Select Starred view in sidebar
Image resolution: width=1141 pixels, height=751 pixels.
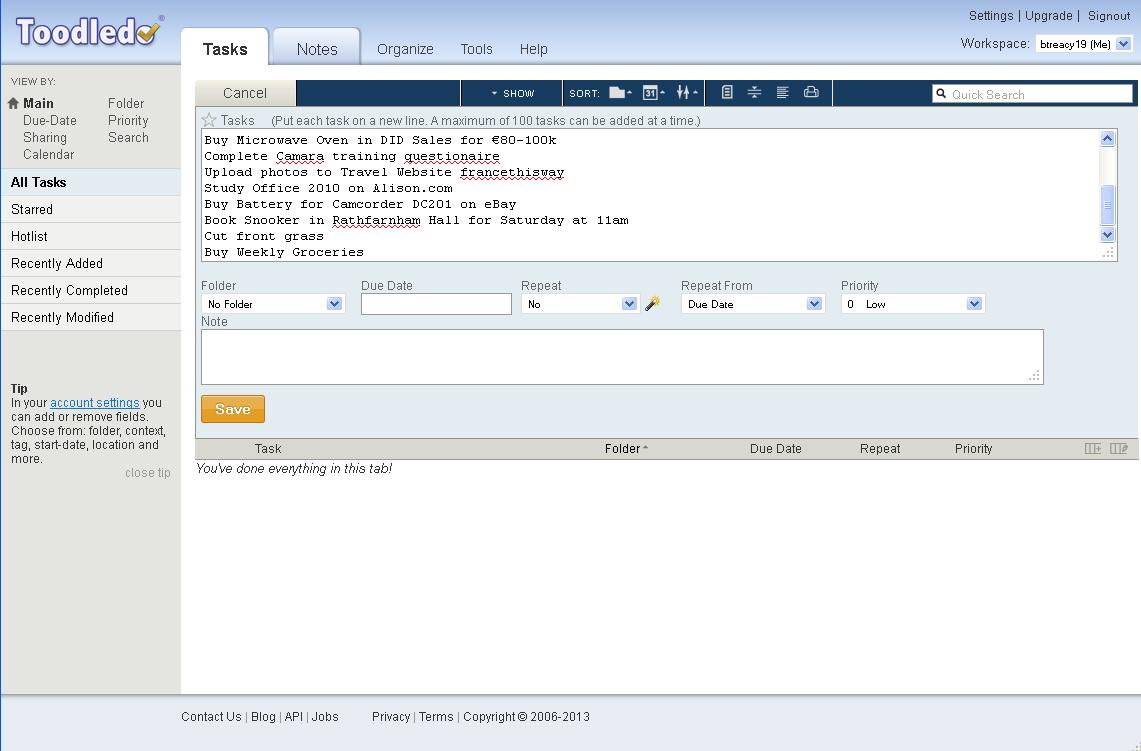(x=91, y=209)
